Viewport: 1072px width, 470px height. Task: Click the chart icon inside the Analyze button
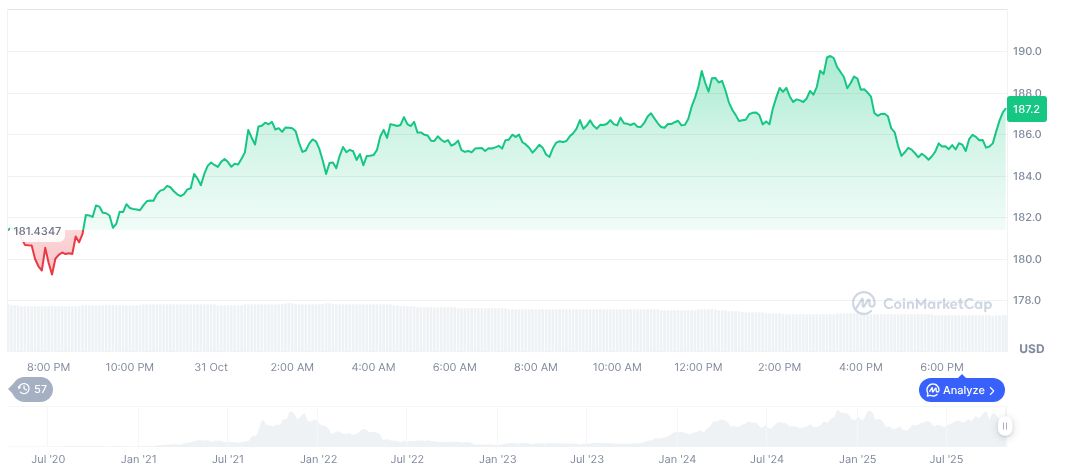[932, 390]
